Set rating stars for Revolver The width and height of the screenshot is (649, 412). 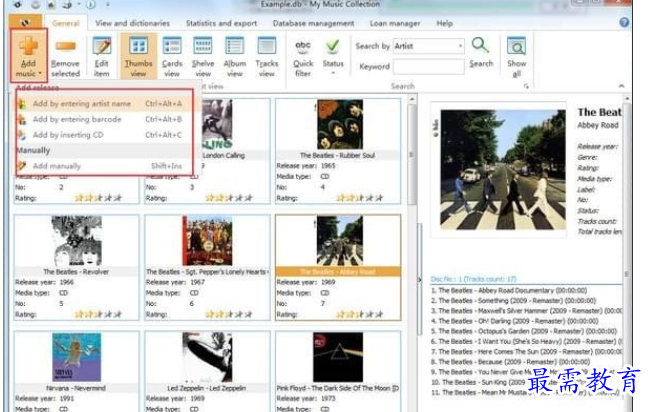98,314
